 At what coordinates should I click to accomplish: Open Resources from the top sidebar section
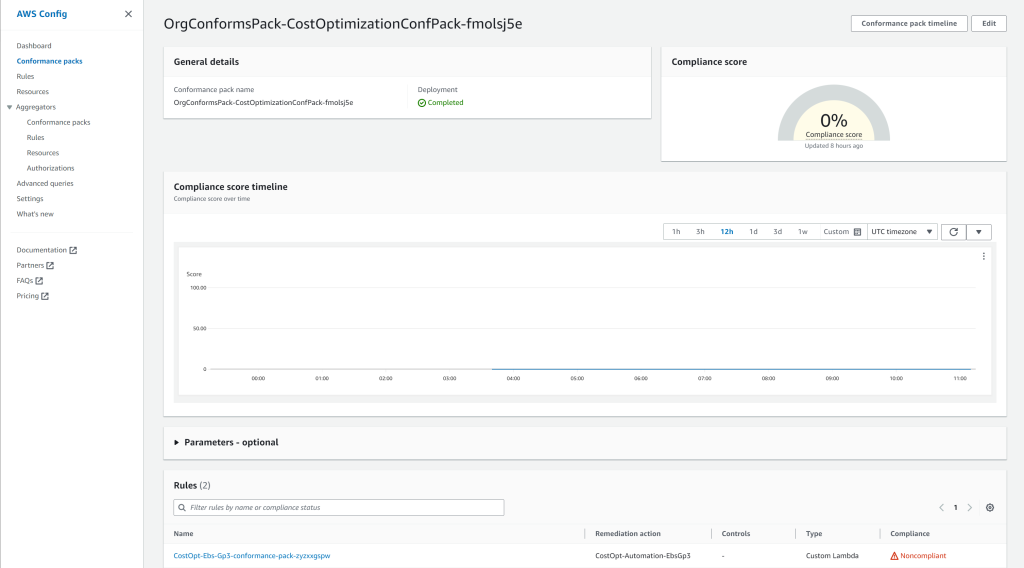(33, 91)
